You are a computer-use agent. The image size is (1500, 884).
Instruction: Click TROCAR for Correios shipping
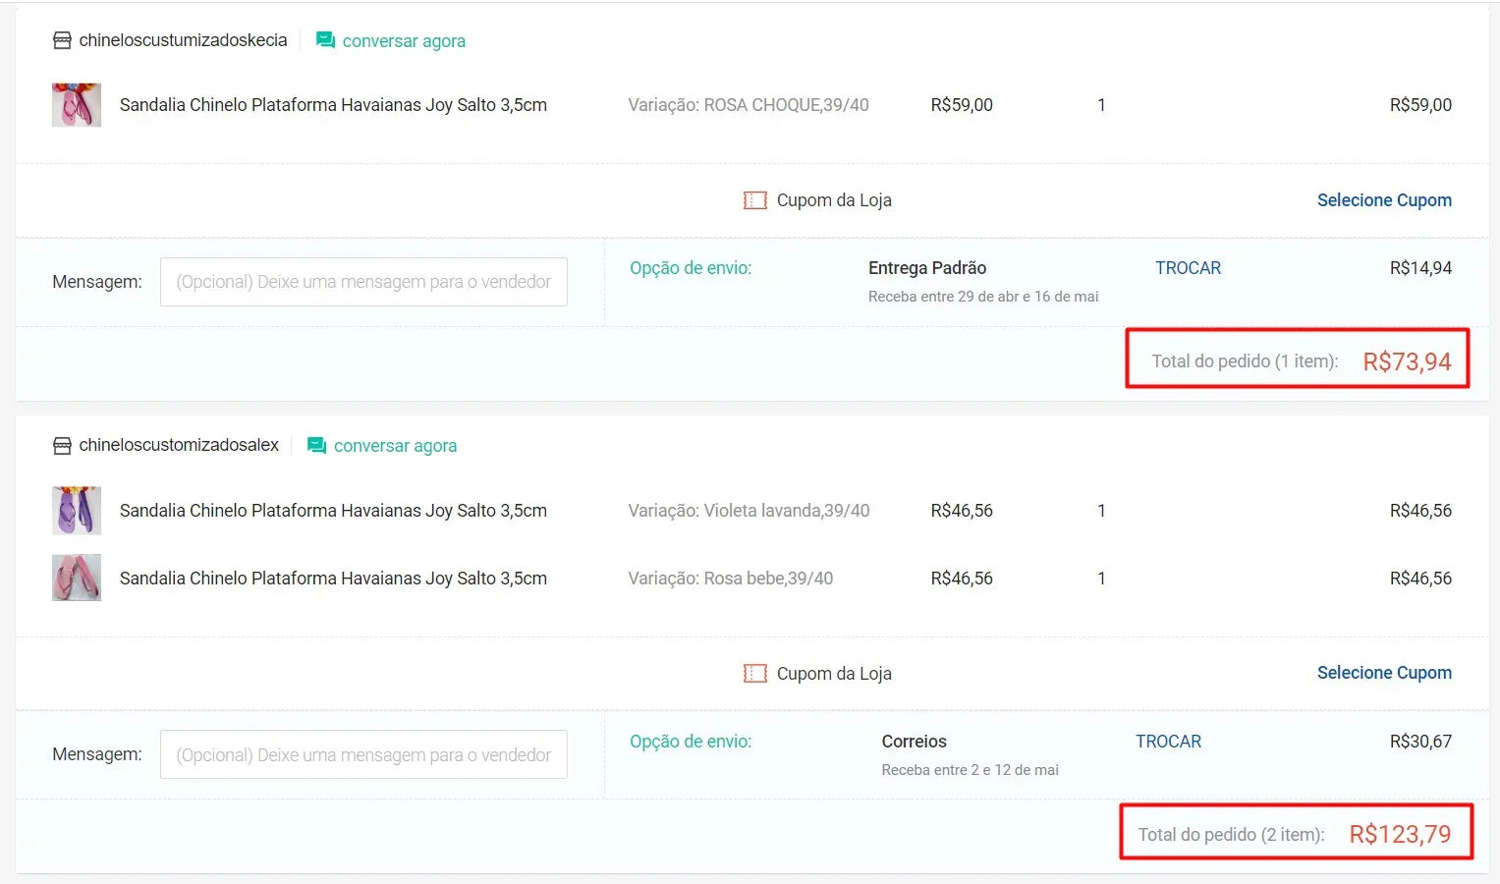[1167, 741]
